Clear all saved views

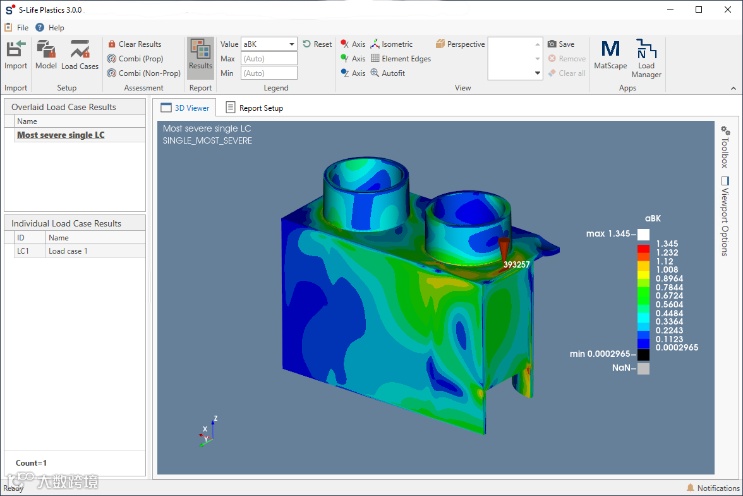coord(567,73)
